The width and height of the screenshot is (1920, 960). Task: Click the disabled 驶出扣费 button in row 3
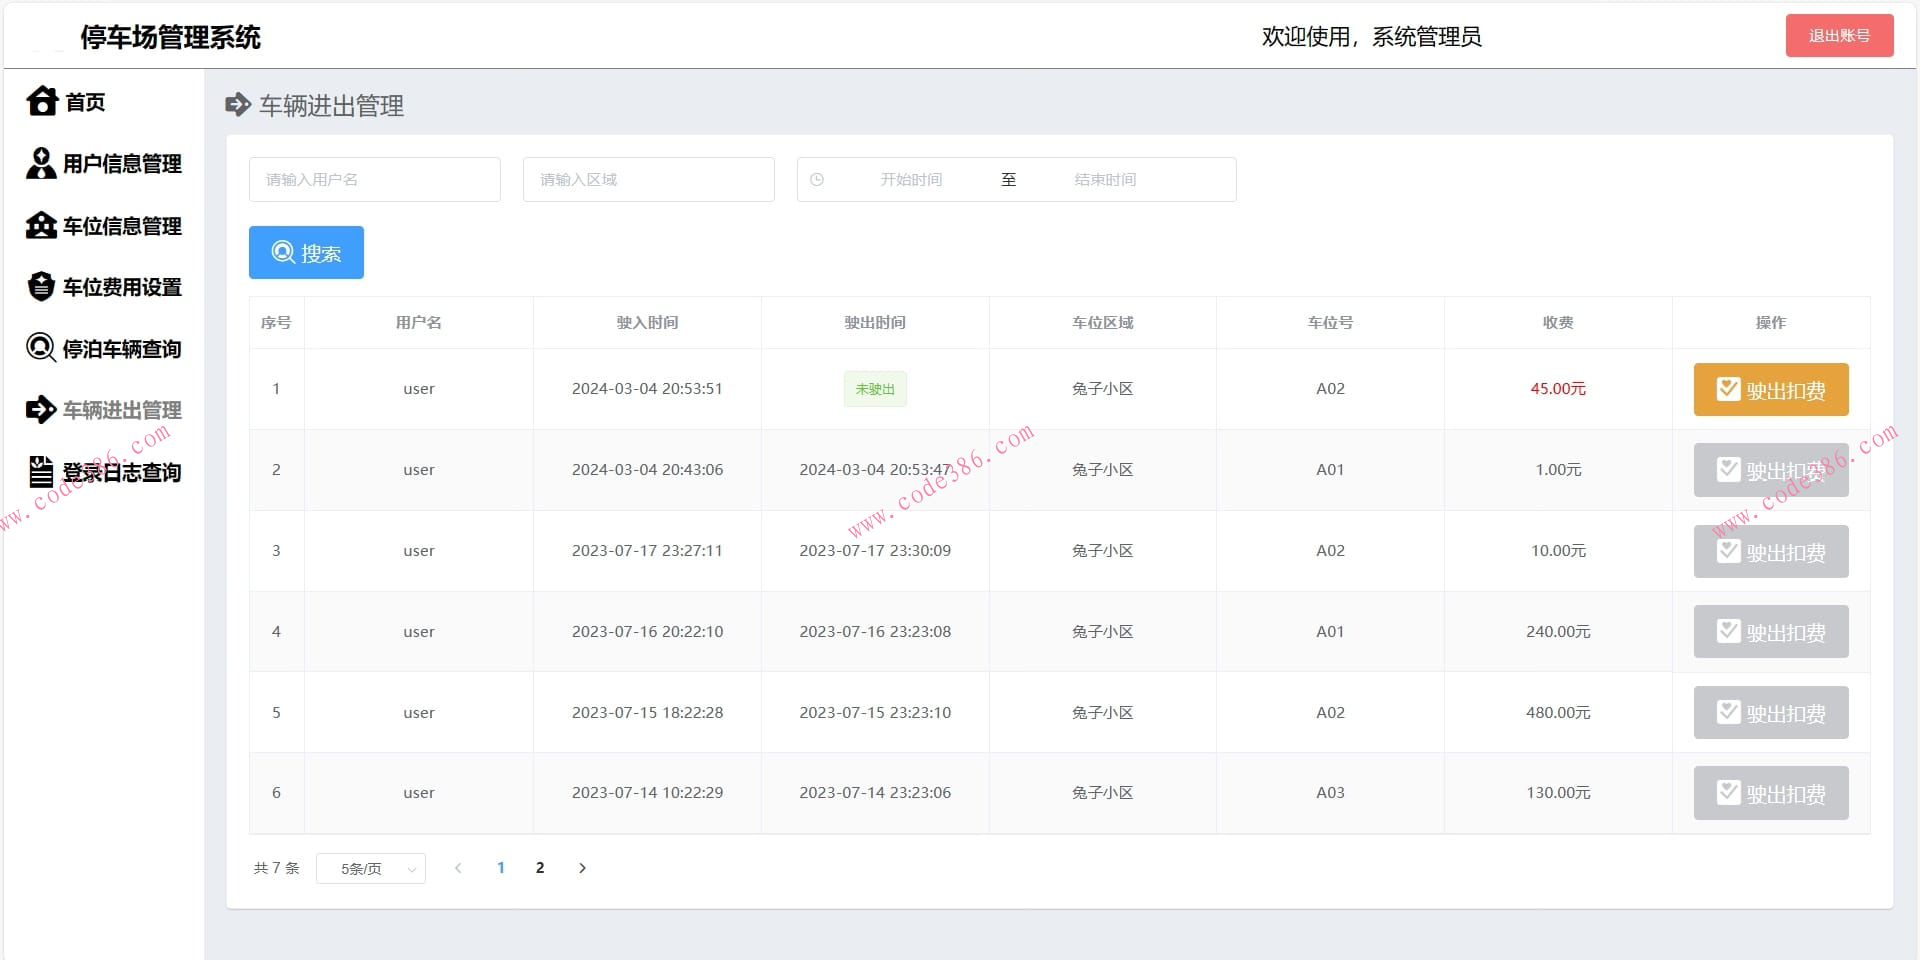(x=1770, y=551)
